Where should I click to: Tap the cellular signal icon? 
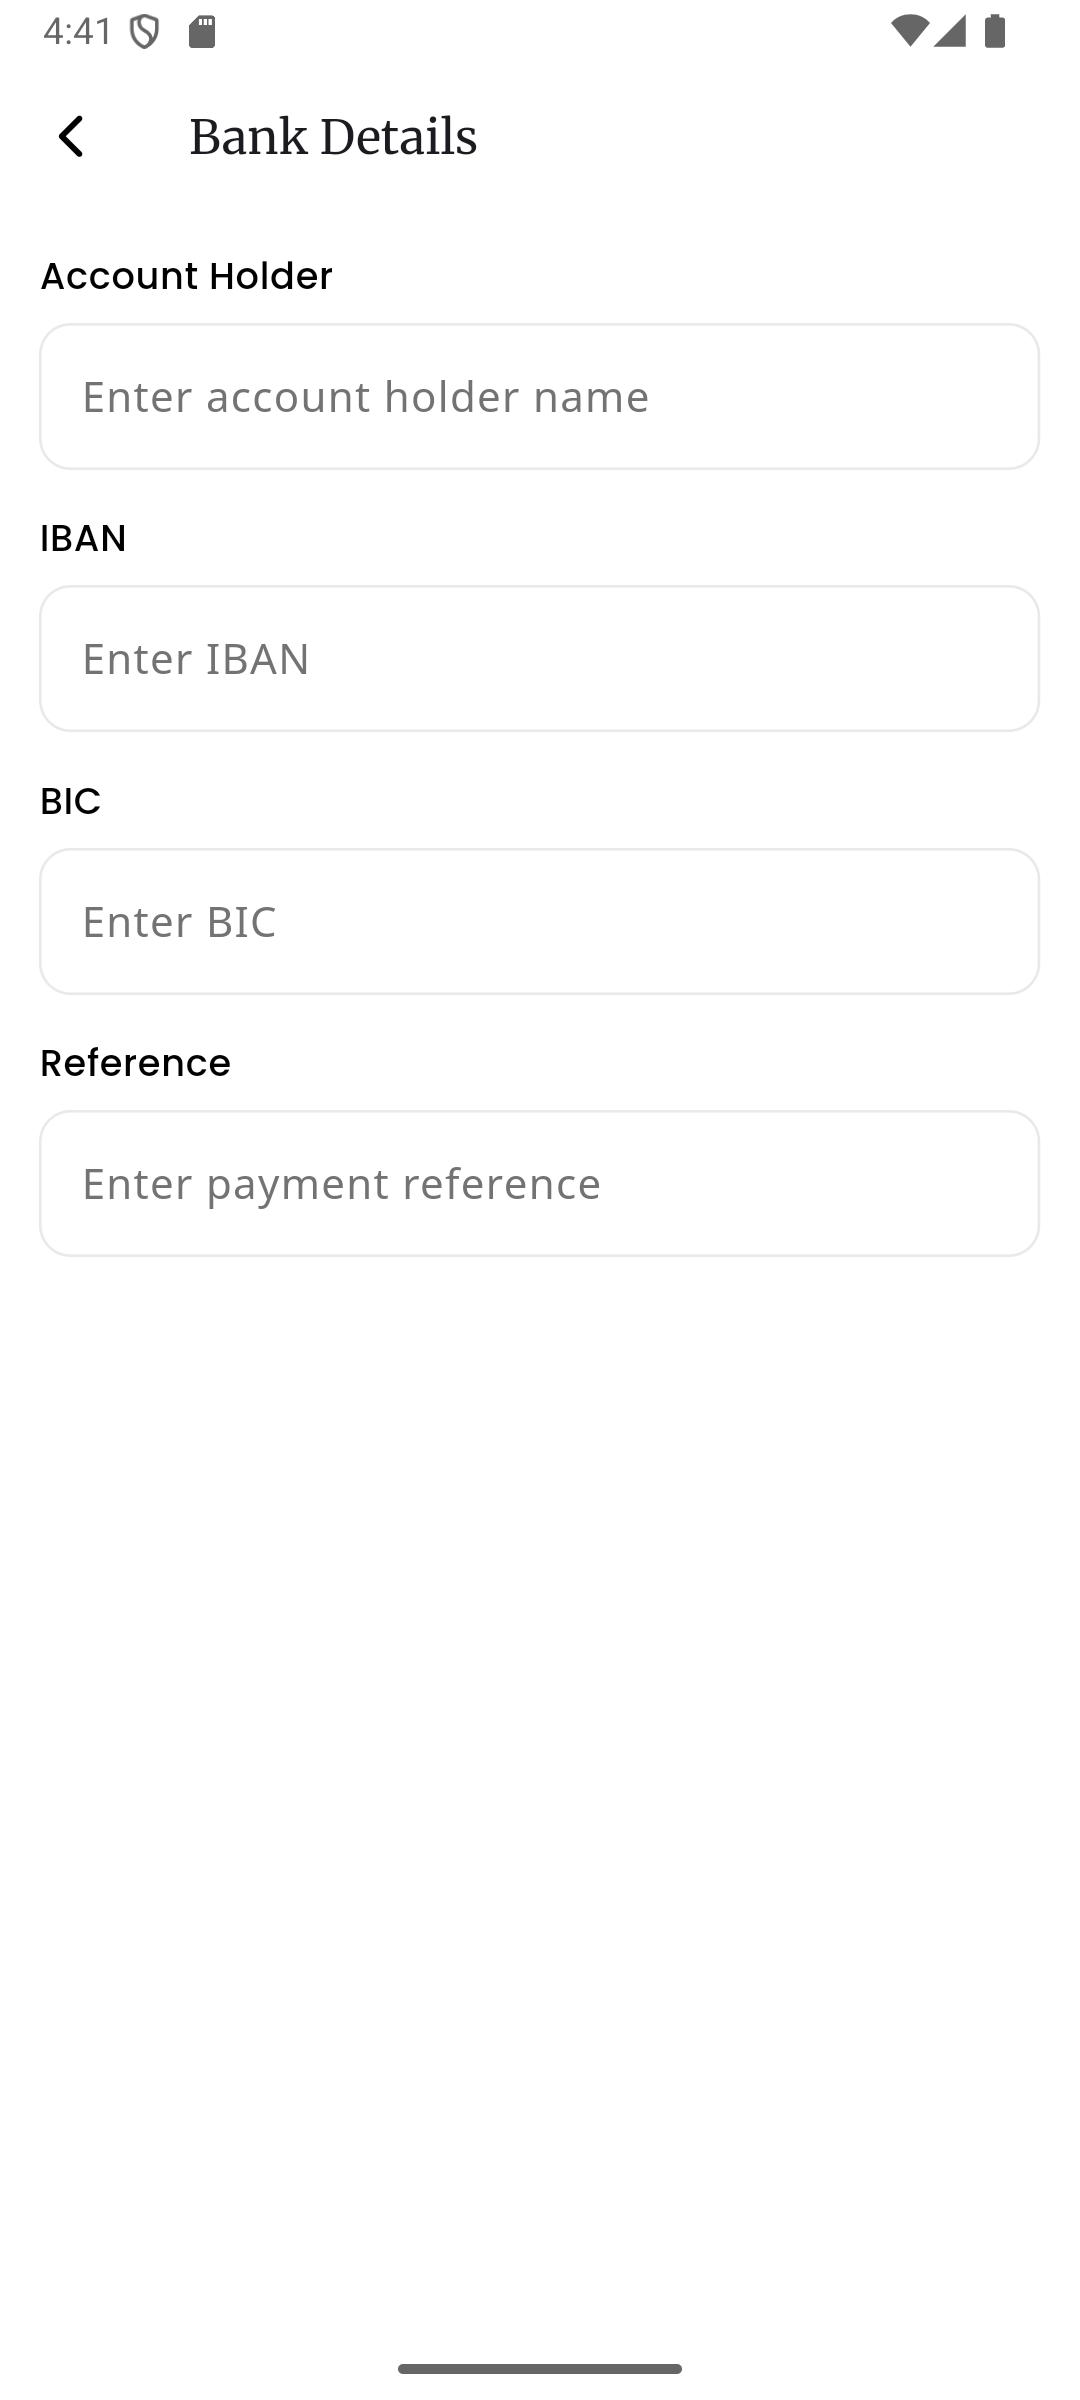click(x=950, y=32)
